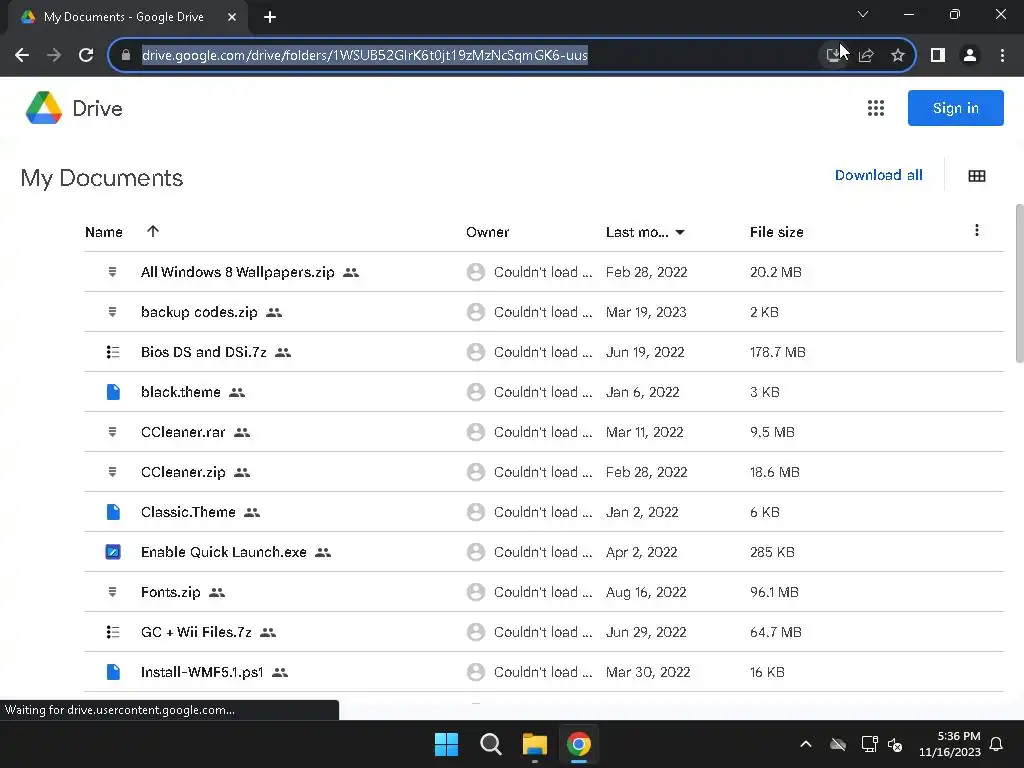The image size is (1024, 768).
Task: Click the blue document icon for Classic.Theme
Action: 113,512
